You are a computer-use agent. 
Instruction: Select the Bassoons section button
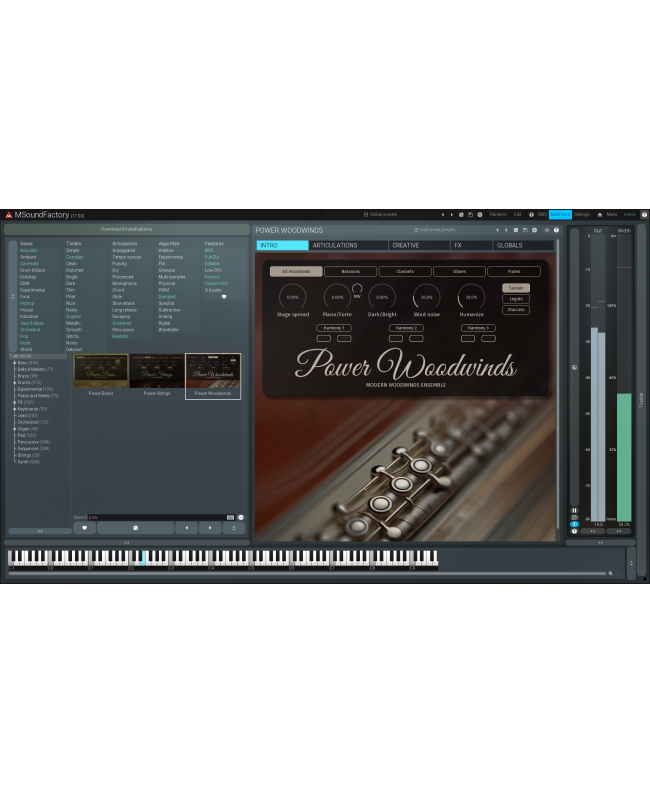(350, 271)
